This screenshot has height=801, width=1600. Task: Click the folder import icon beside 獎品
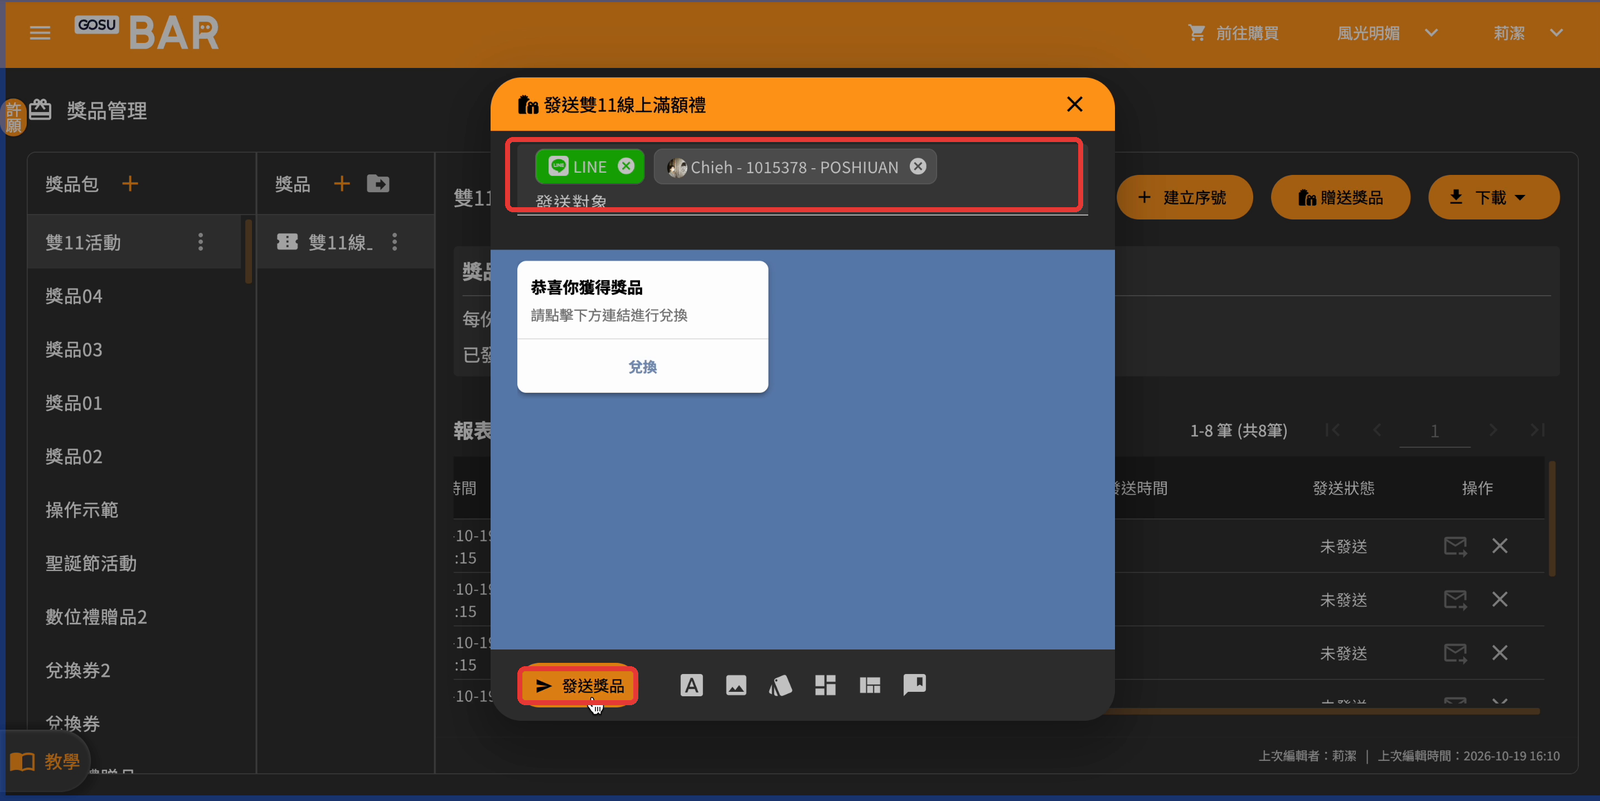click(378, 184)
